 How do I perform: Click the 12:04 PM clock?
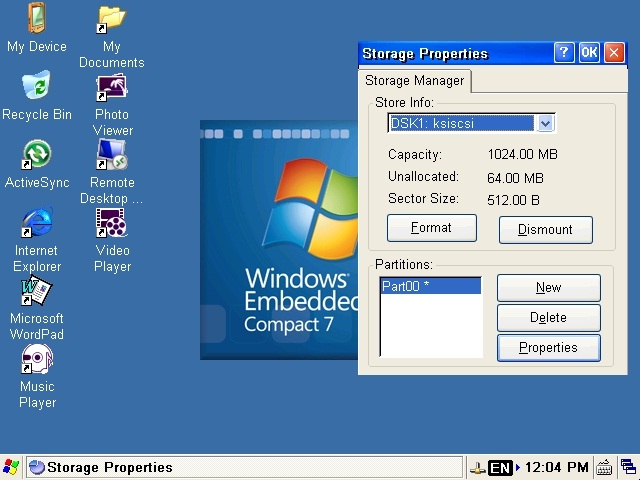click(557, 467)
